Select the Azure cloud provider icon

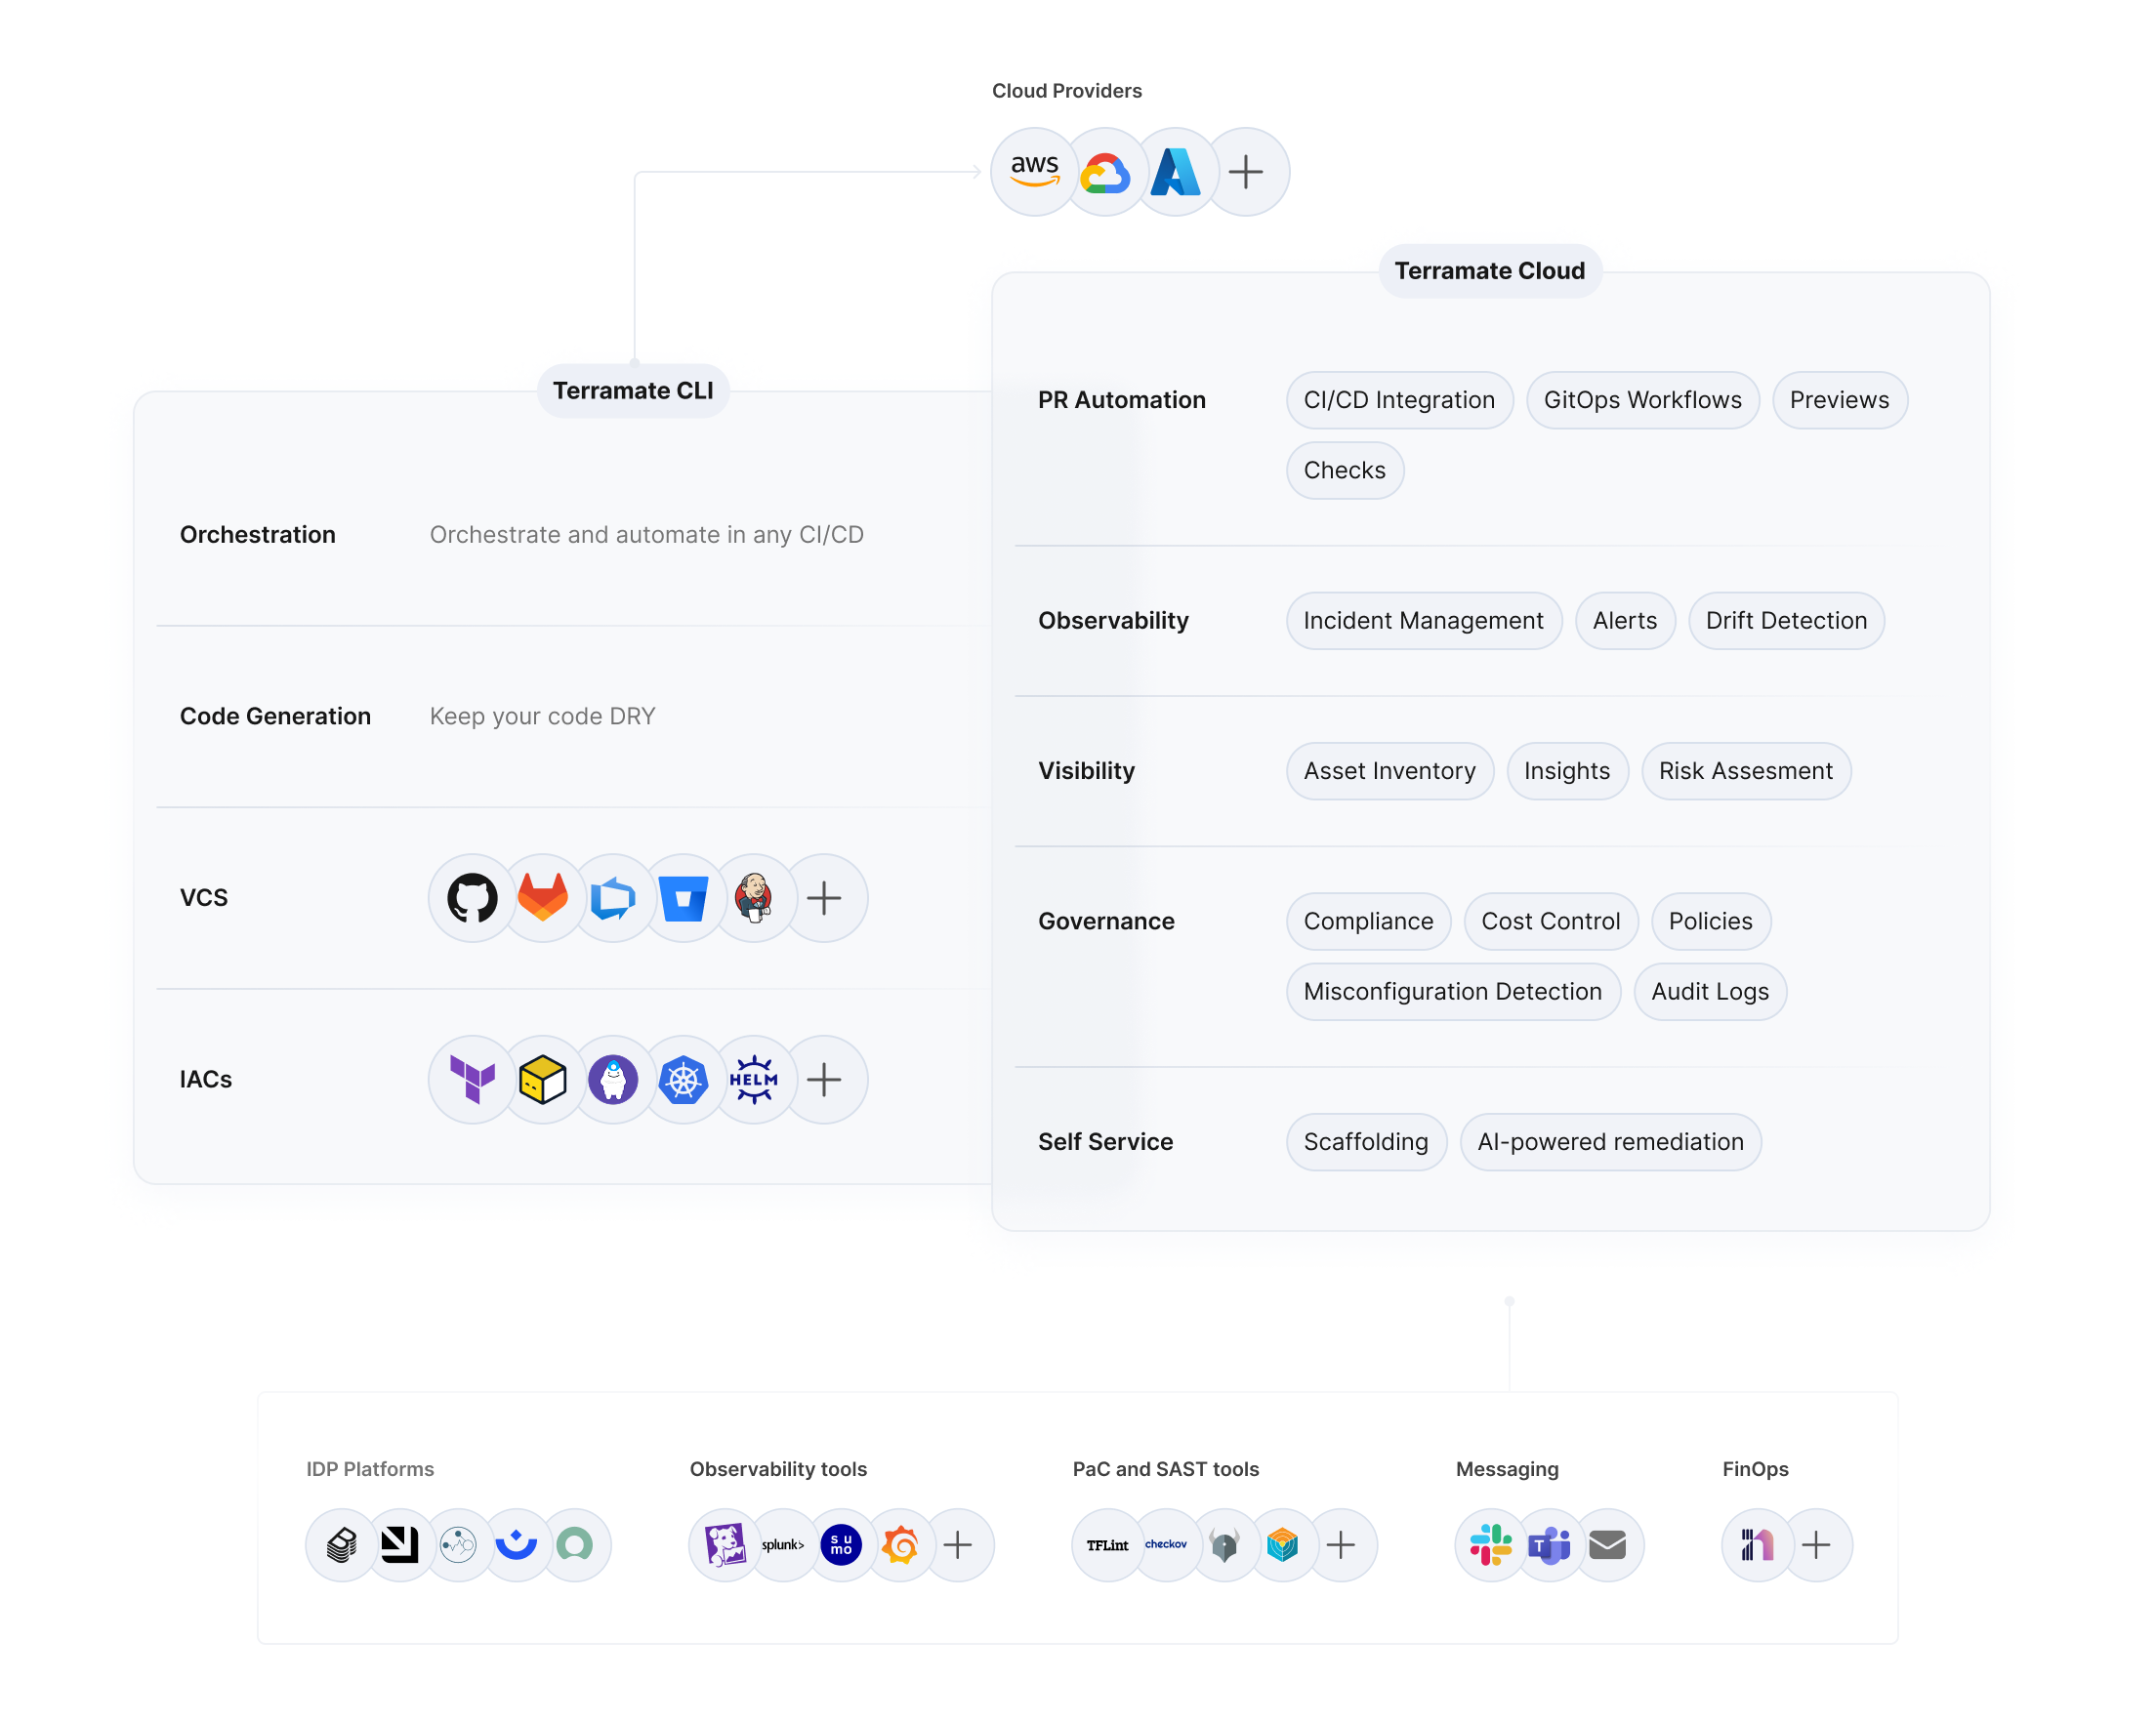1176,171
